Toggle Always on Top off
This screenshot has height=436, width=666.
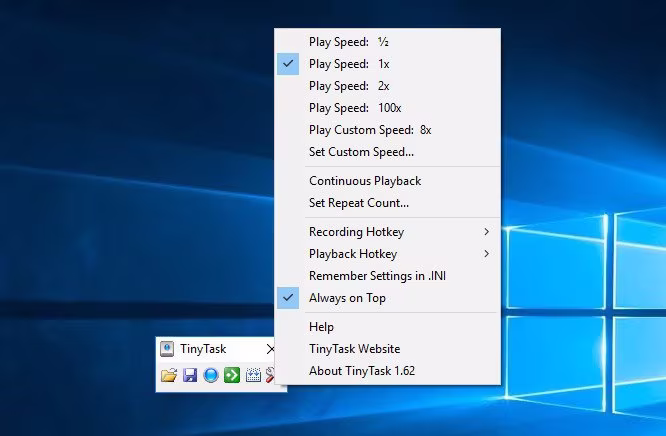[387, 298]
